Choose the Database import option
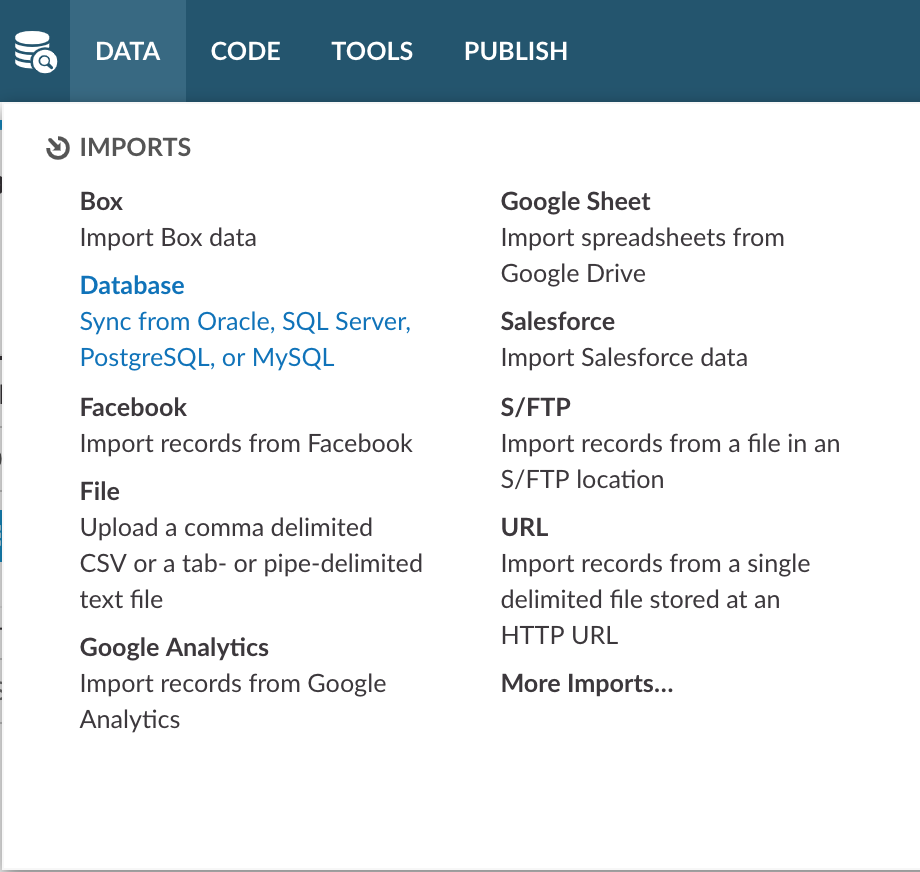This screenshot has width=920, height=872. click(132, 285)
